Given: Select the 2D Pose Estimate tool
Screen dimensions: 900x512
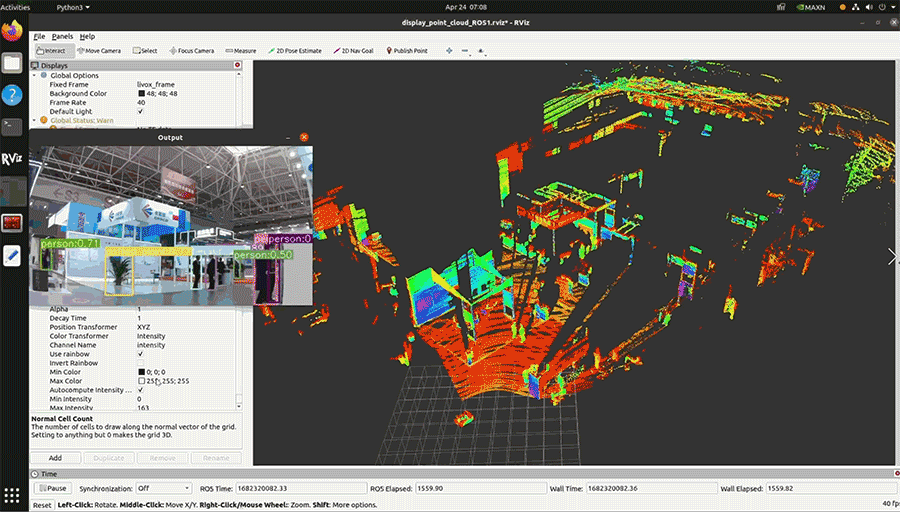Looking at the screenshot, I should coord(296,50).
